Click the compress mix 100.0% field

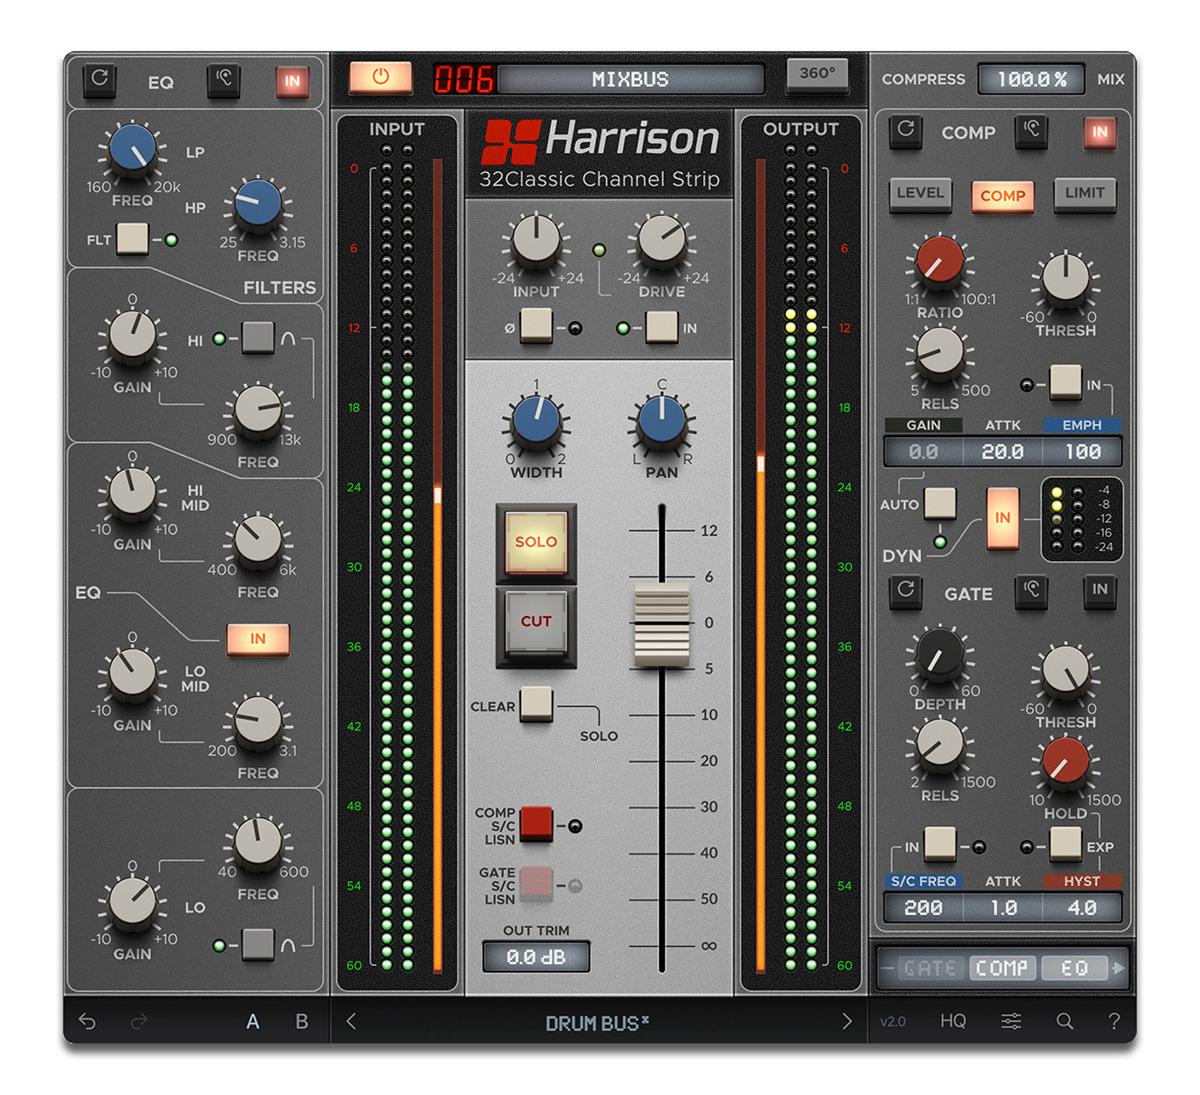tap(1031, 79)
